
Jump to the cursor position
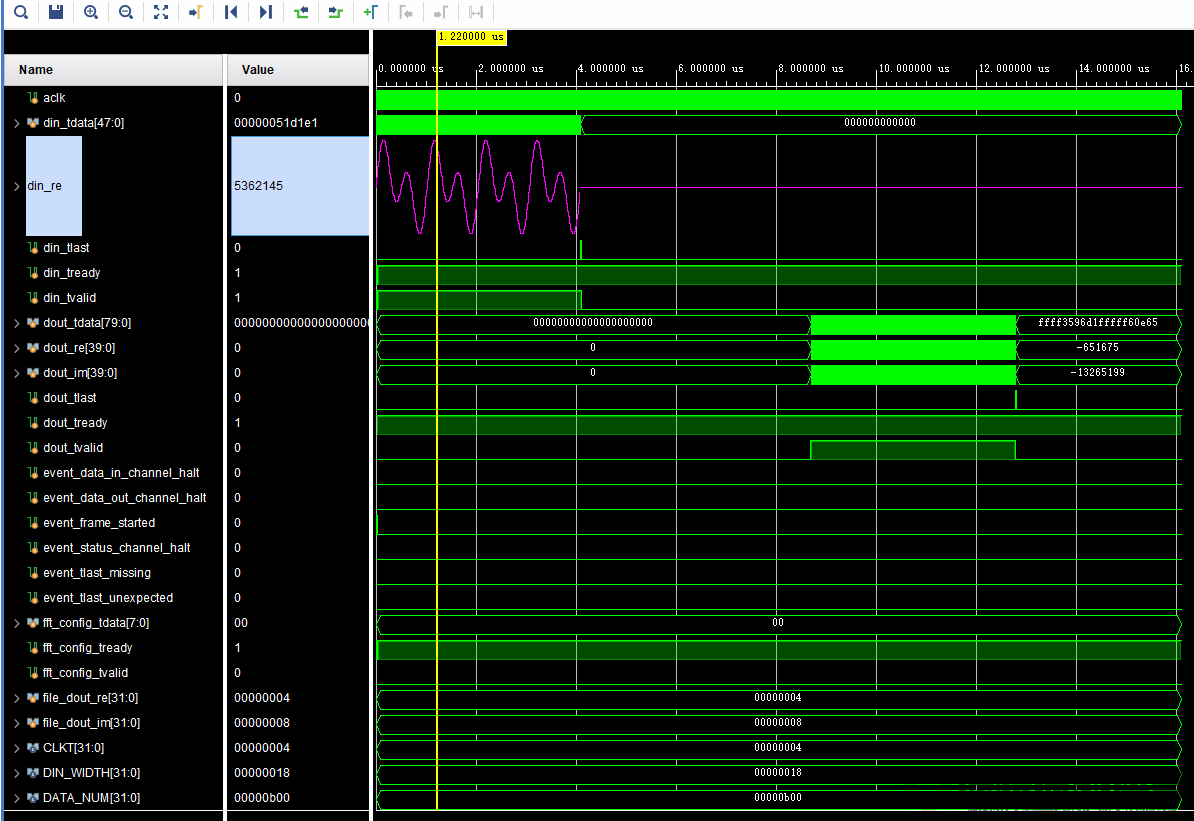tap(195, 12)
